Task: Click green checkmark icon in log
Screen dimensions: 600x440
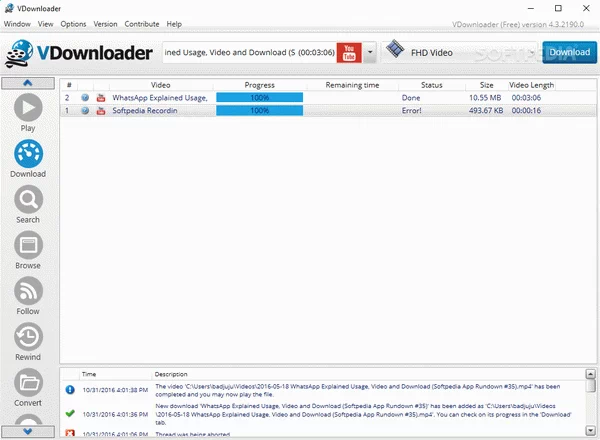Action: tap(70, 413)
